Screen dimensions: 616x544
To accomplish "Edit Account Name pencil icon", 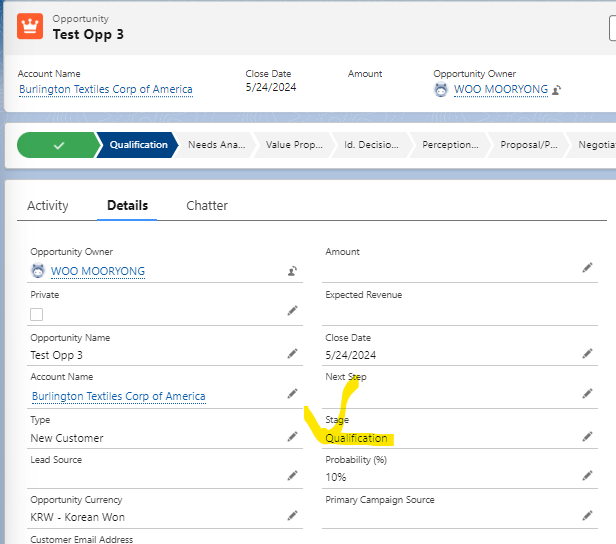I will pos(292,393).
